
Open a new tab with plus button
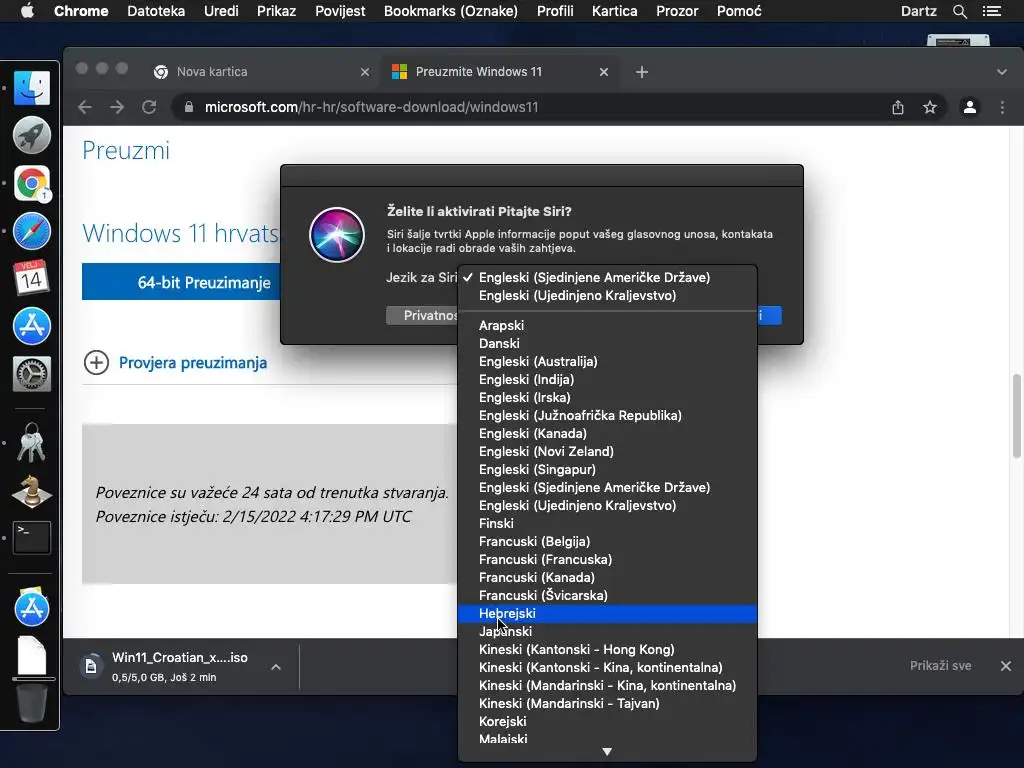point(642,72)
